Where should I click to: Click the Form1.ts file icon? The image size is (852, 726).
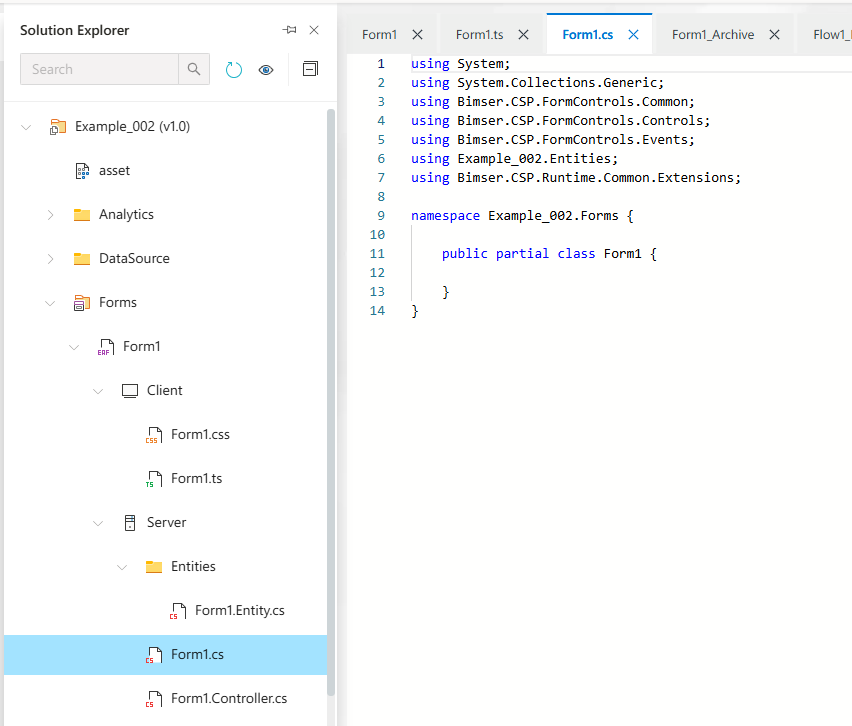pyautogui.click(x=154, y=479)
